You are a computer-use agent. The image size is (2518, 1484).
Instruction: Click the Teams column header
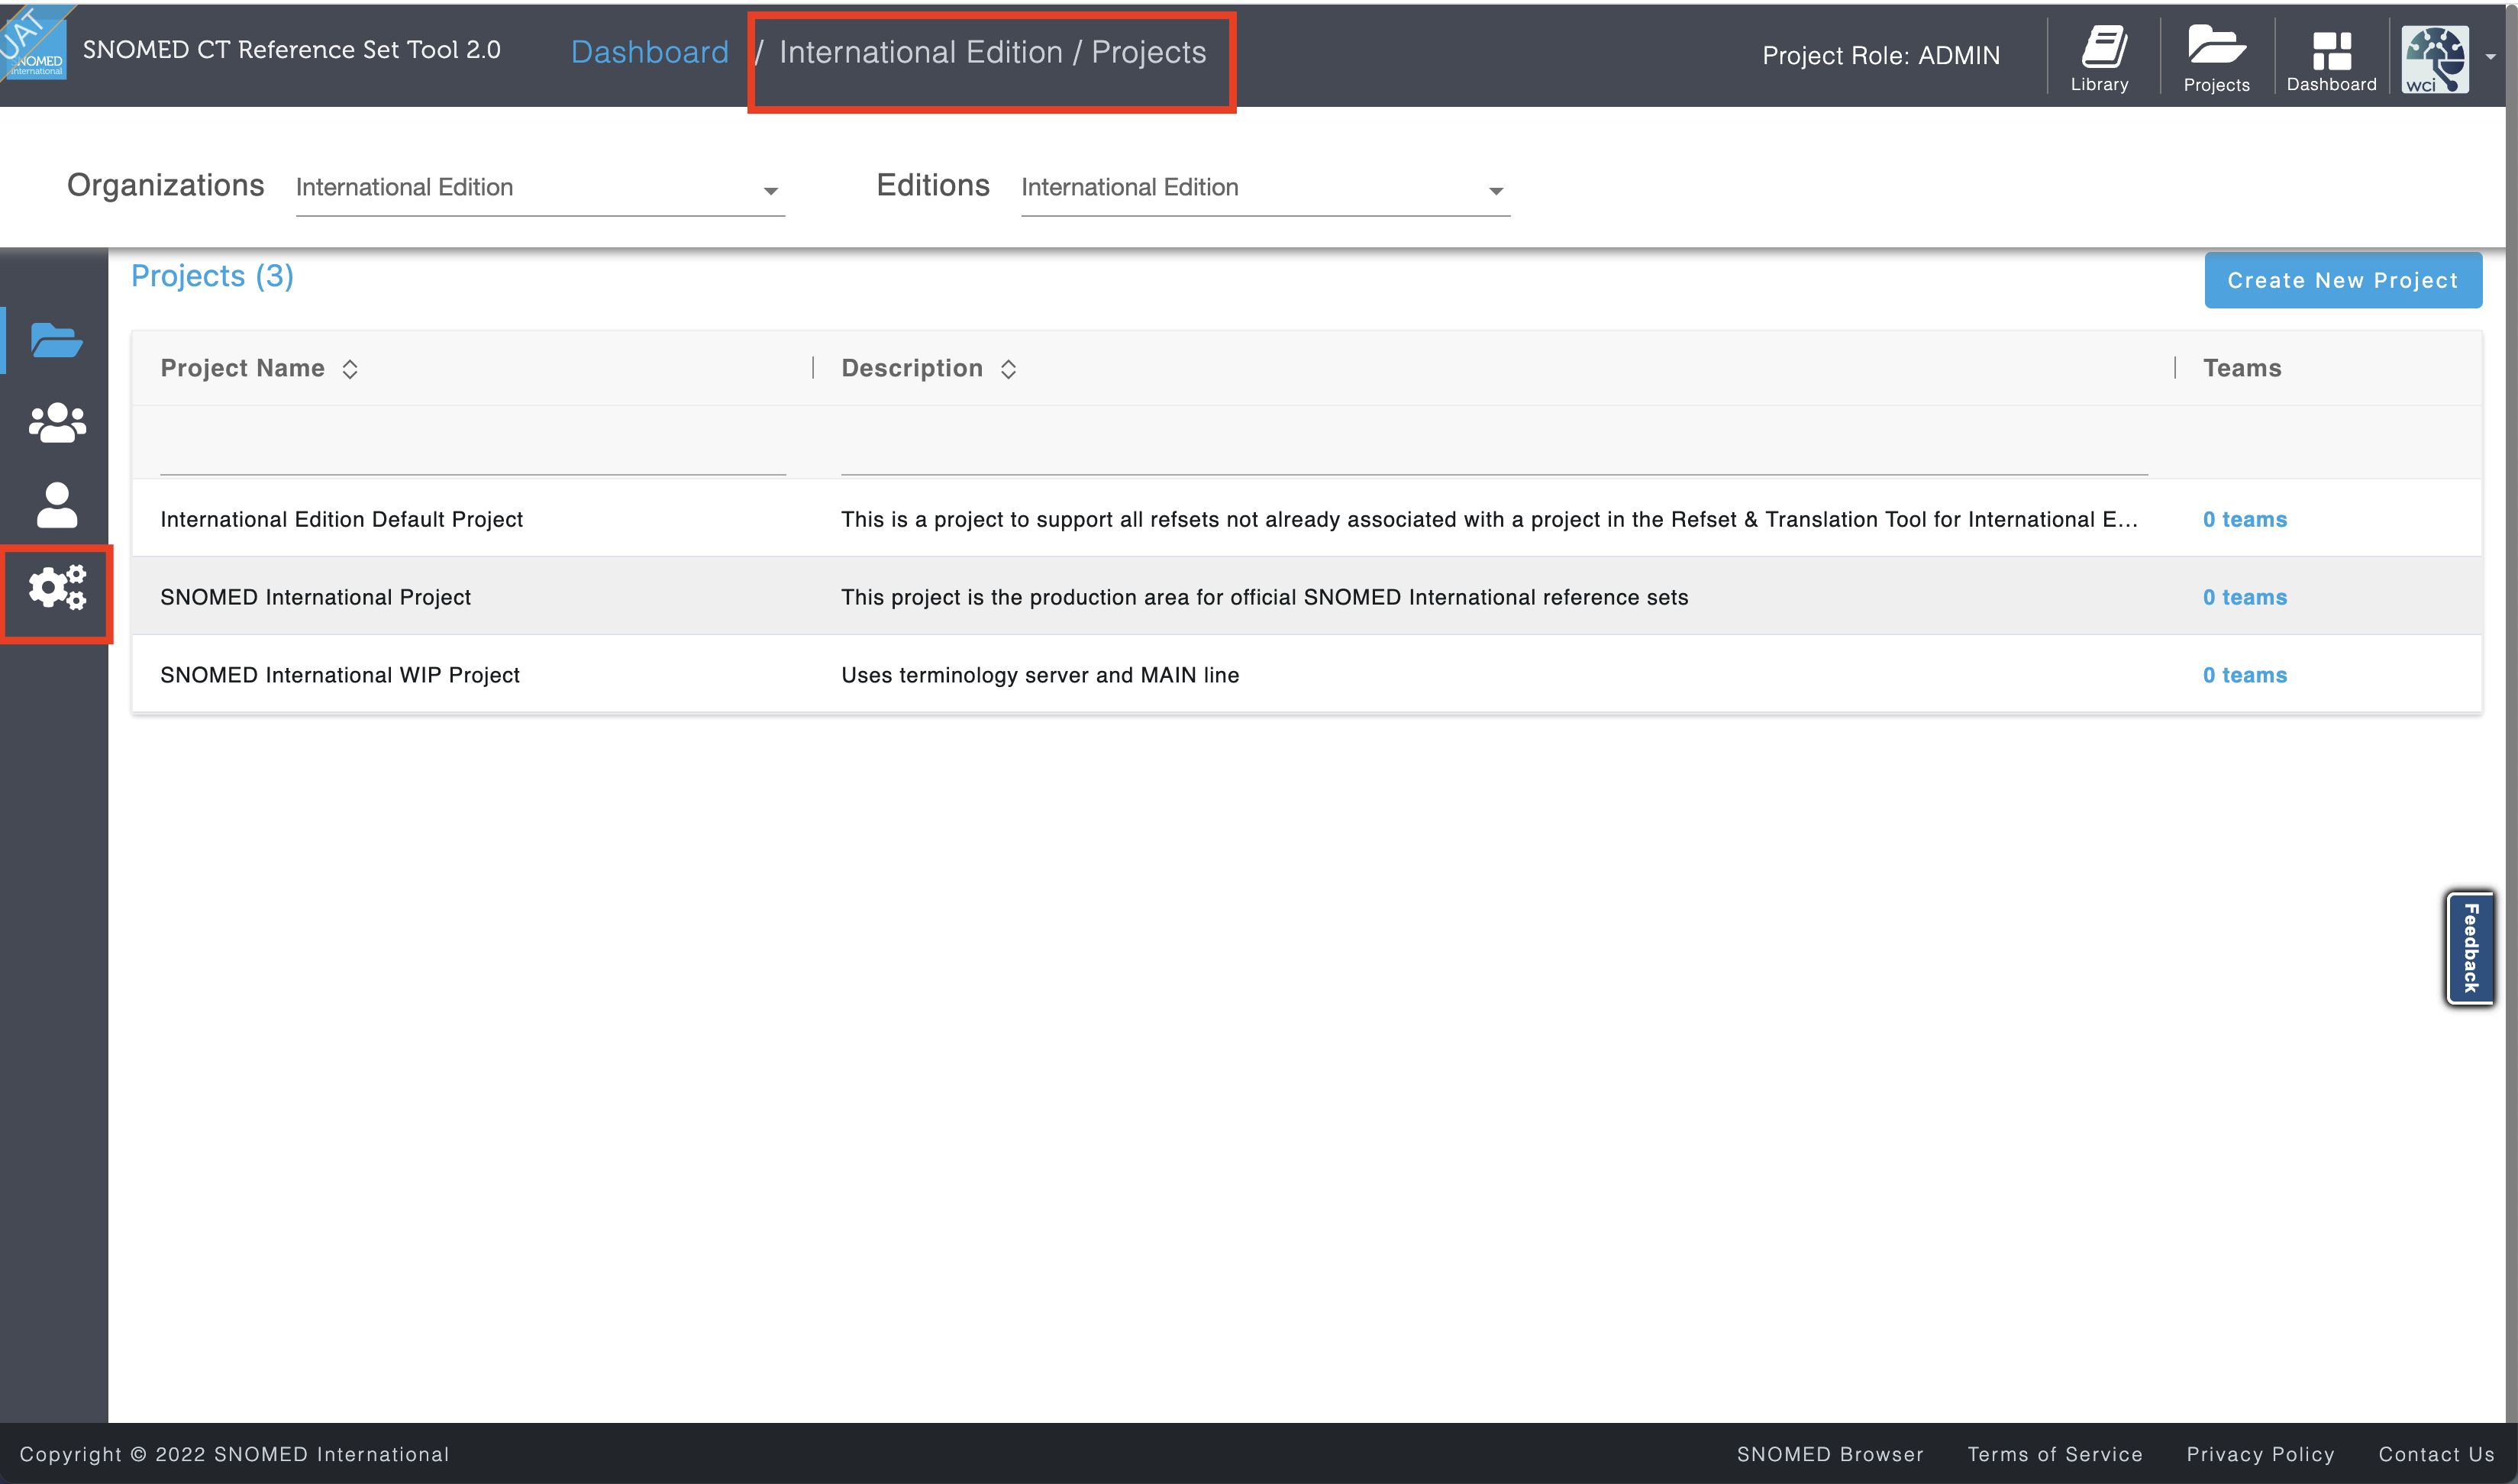pos(2242,368)
